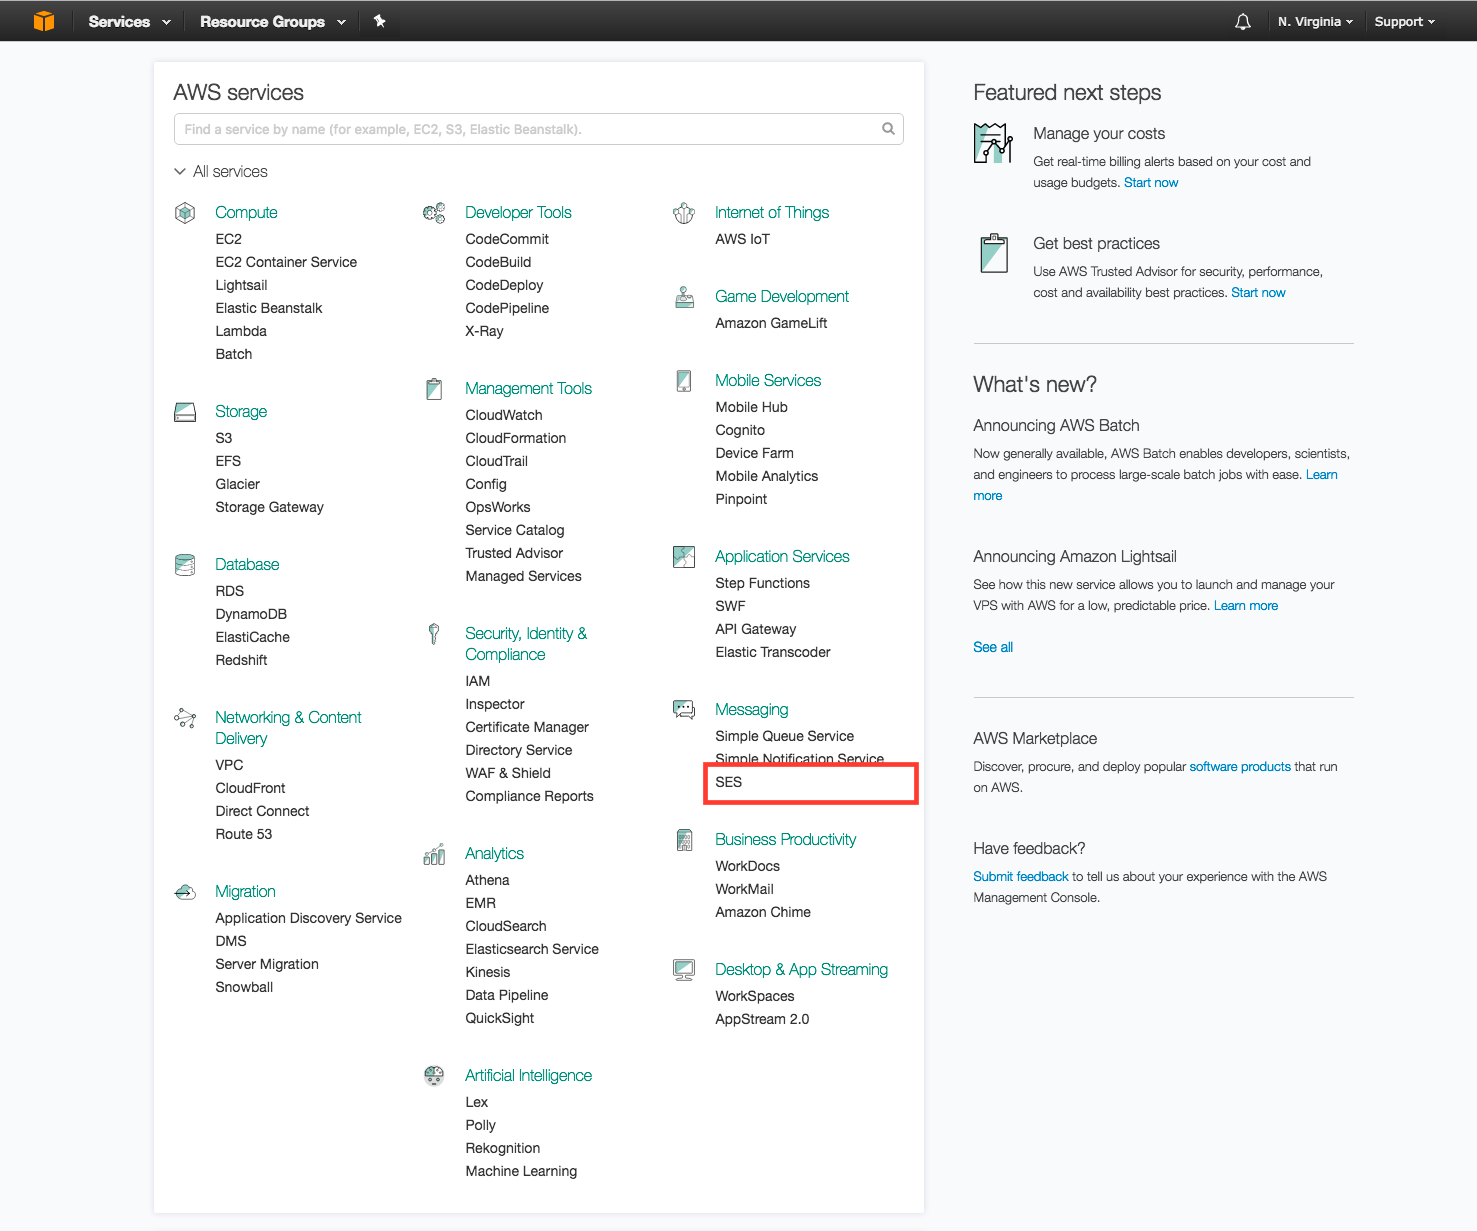Click the Business Productivity calculator icon
1477x1231 pixels.
click(684, 840)
